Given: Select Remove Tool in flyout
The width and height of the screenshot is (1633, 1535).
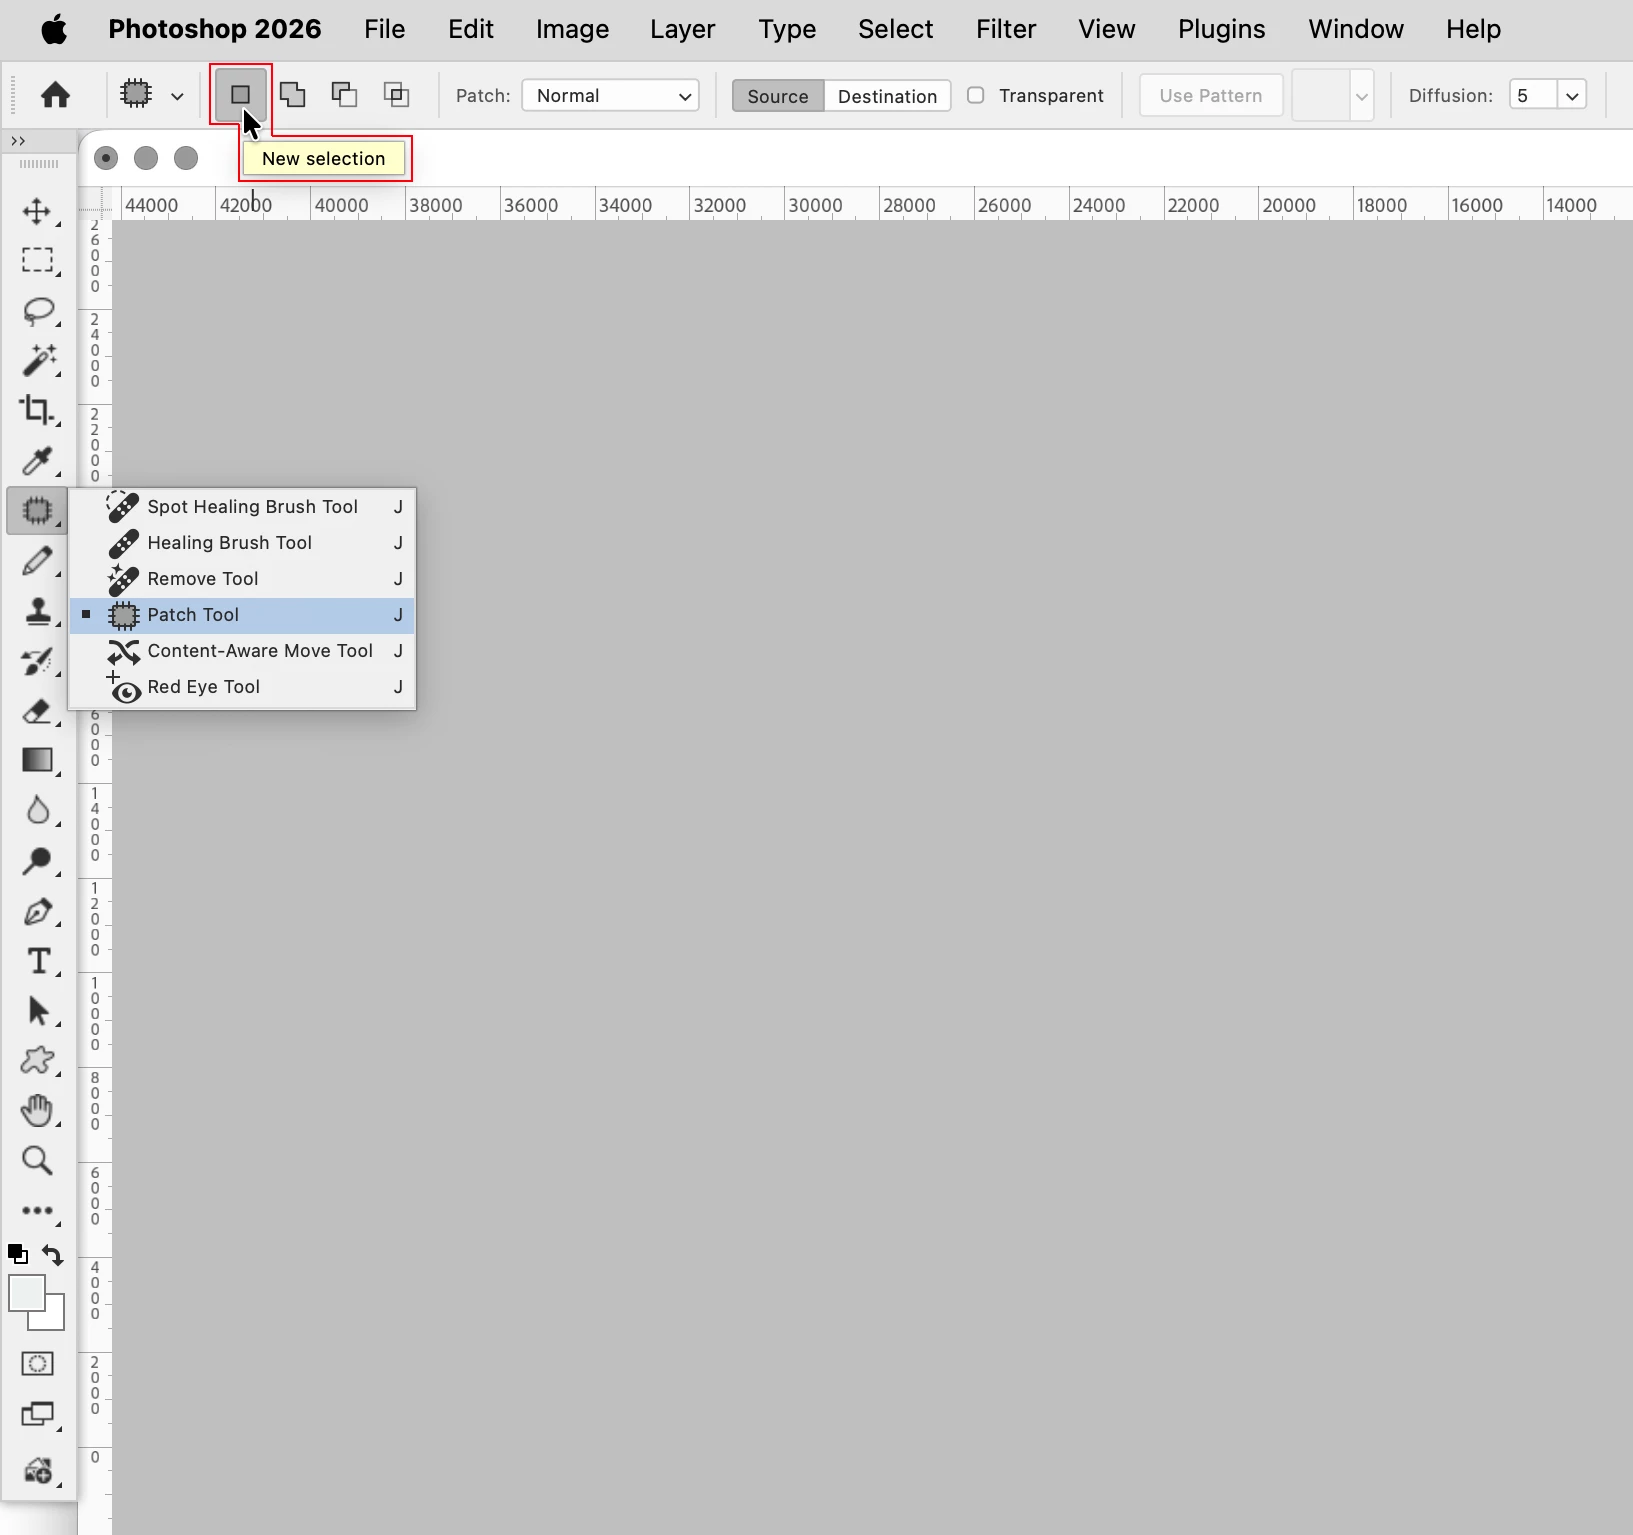Looking at the screenshot, I should (242, 579).
